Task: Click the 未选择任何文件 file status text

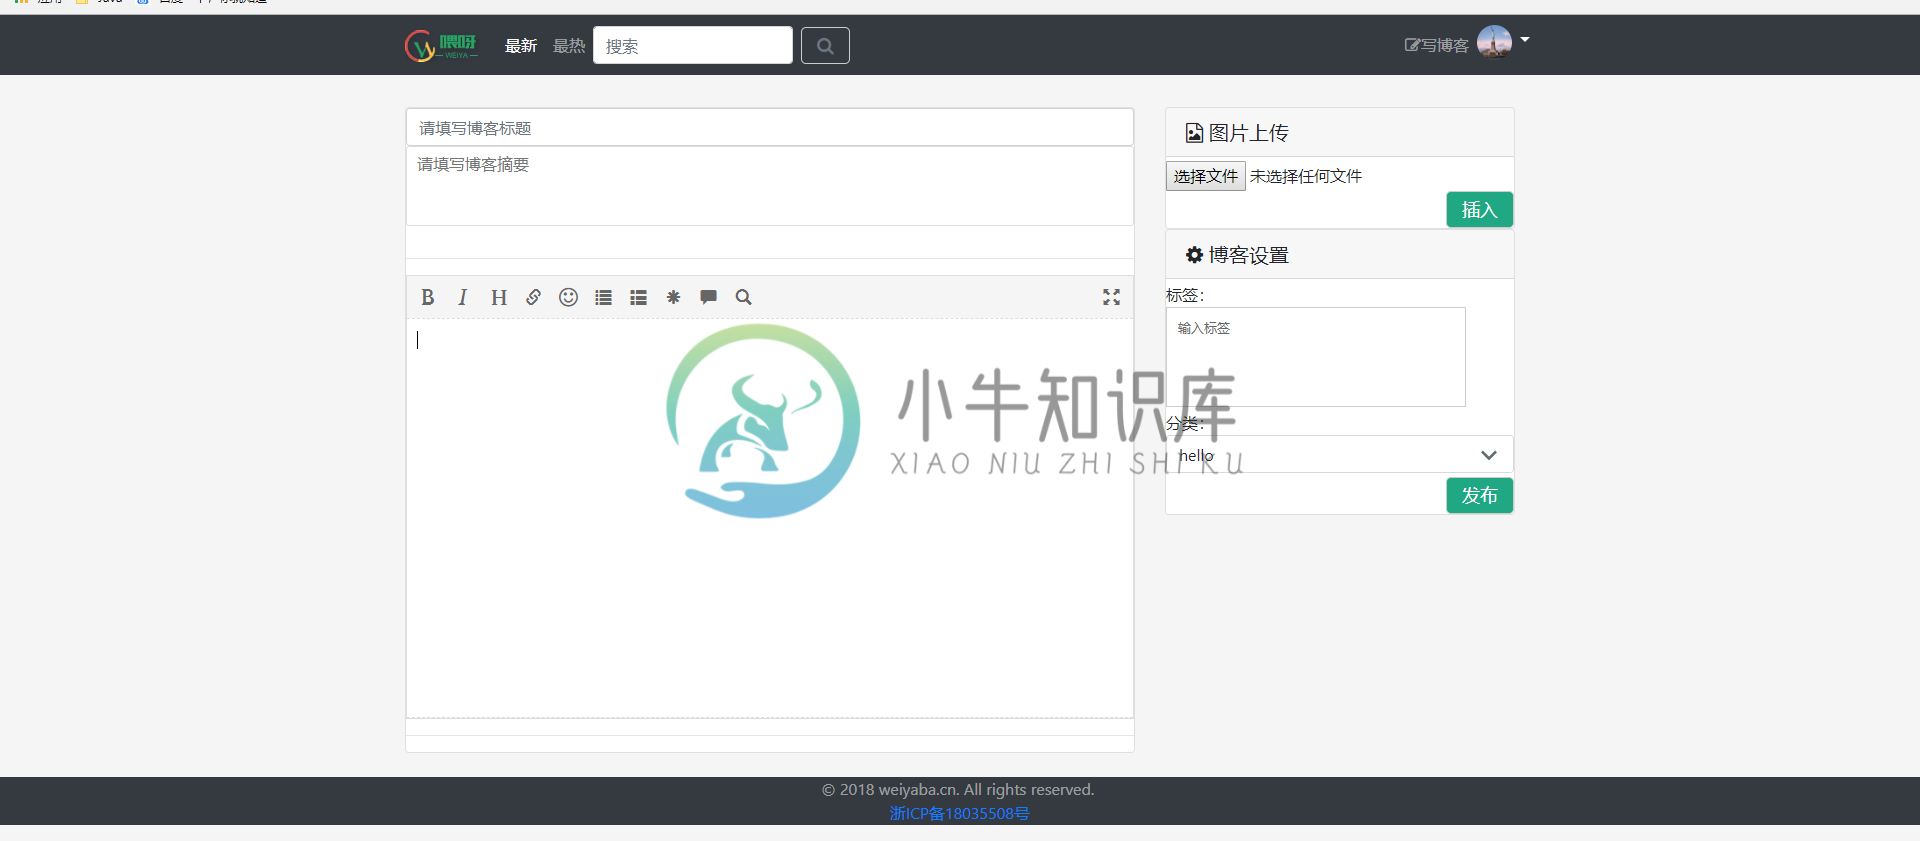Action: 1306,176
